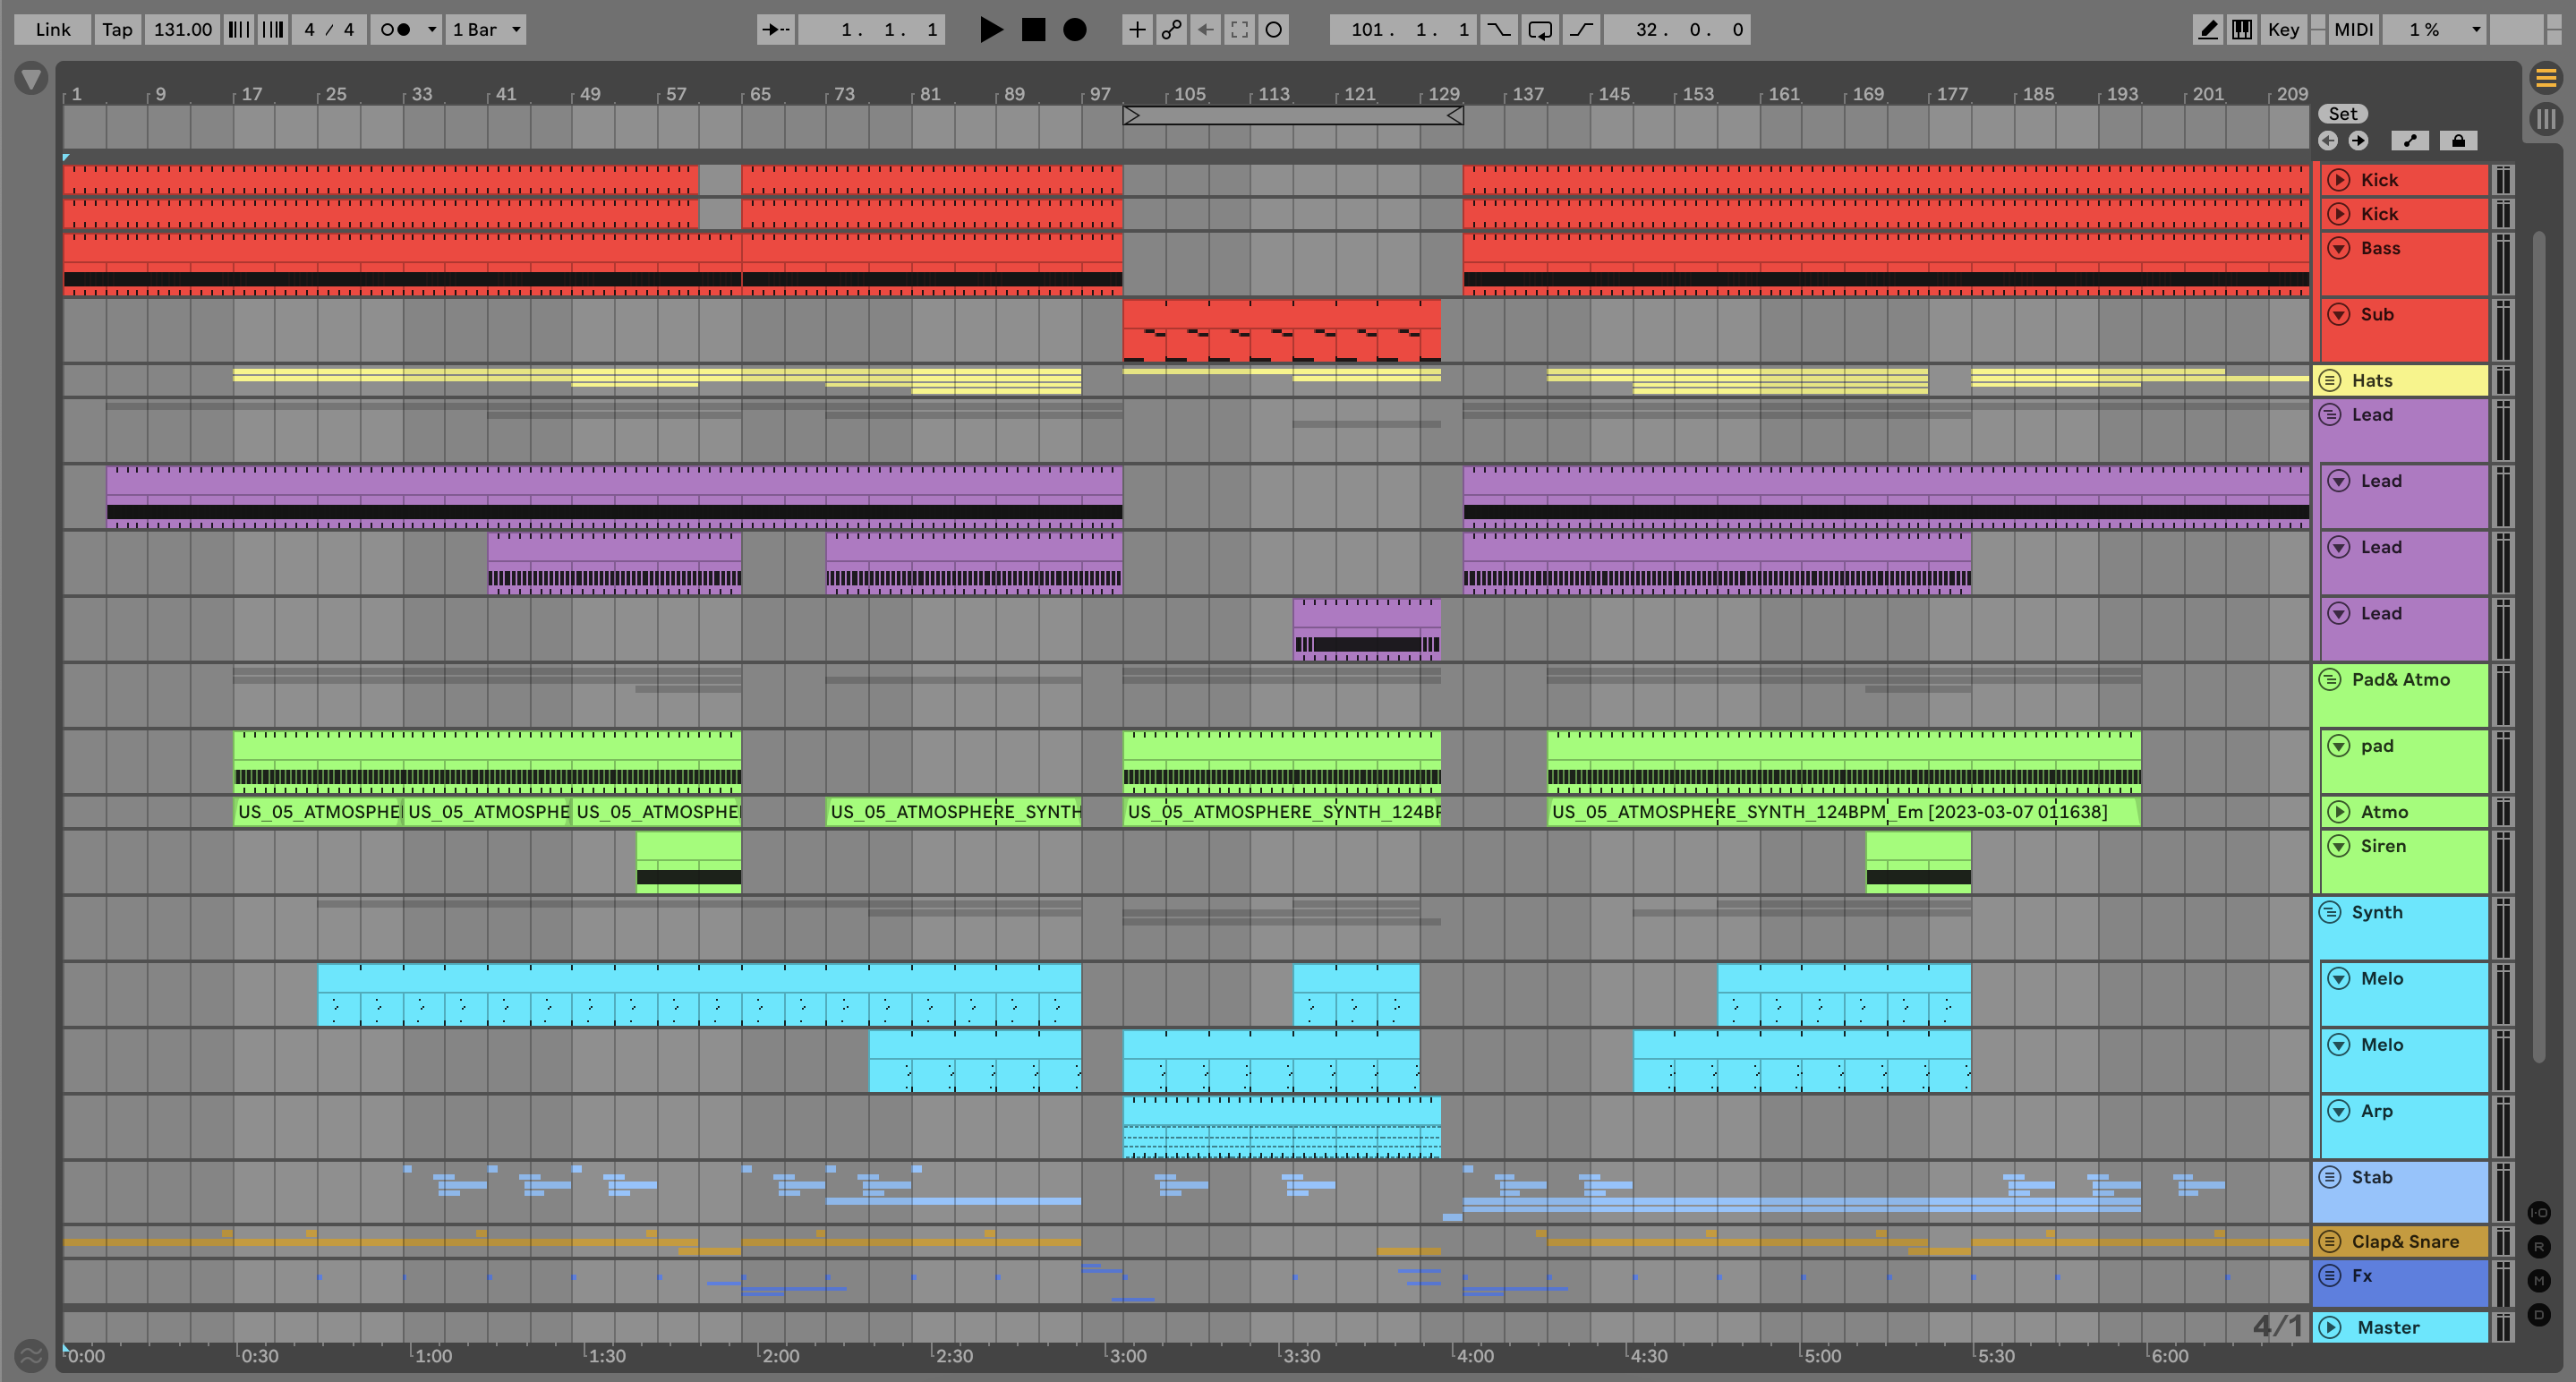
Task: Toggle the Metronome switch
Action: click(396, 30)
